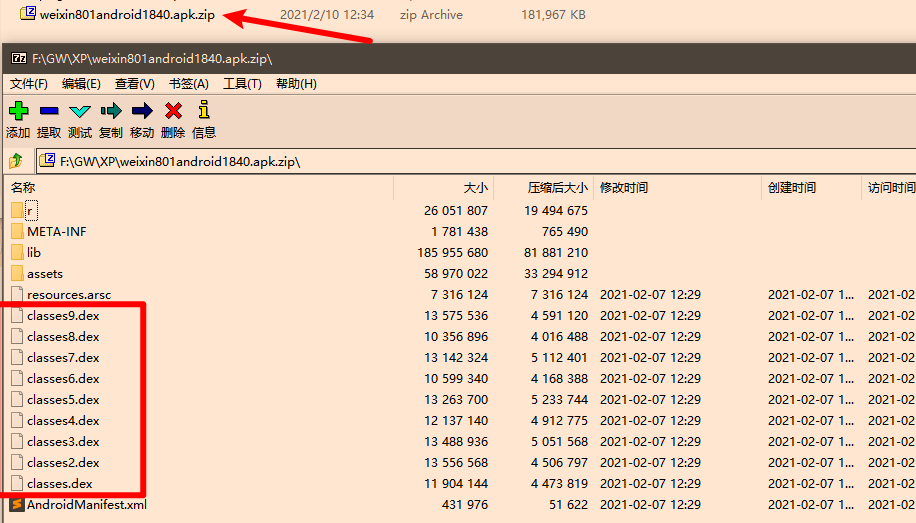Click the up-one-level folder icon
Image resolution: width=916 pixels, height=523 pixels.
tap(16, 160)
